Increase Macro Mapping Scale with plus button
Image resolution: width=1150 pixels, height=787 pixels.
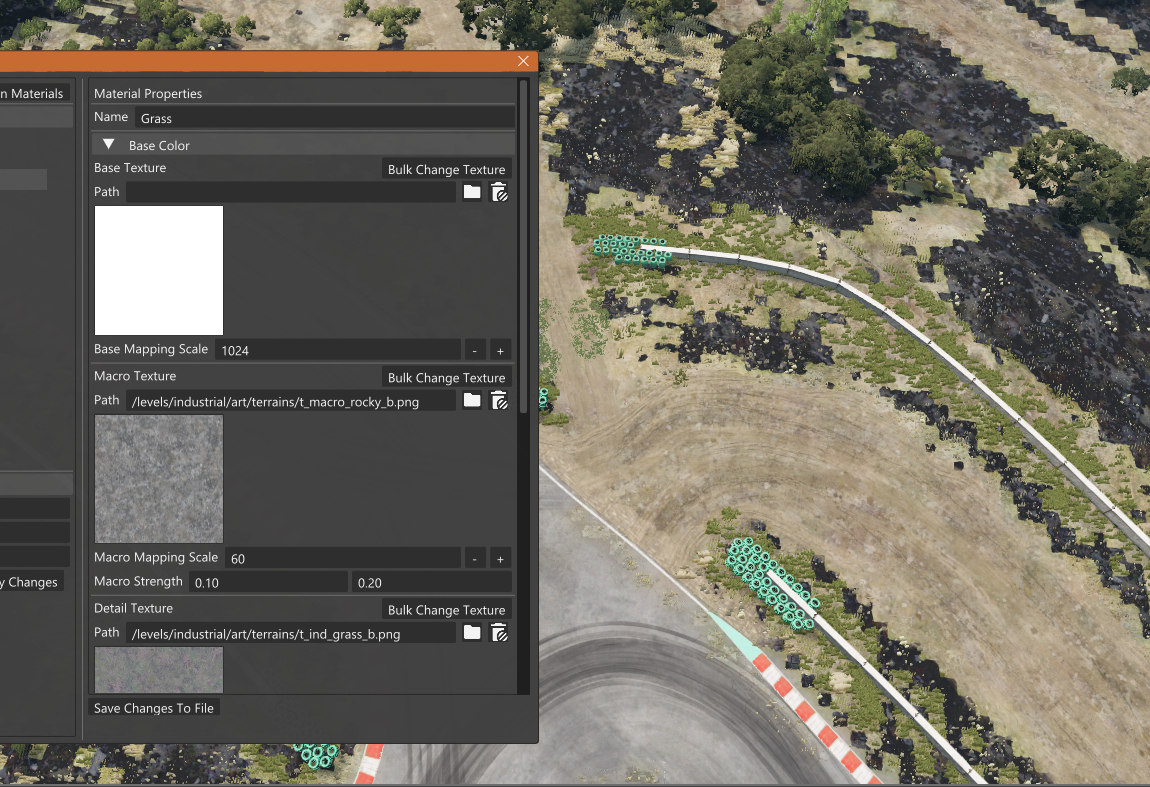click(x=500, y=559)
